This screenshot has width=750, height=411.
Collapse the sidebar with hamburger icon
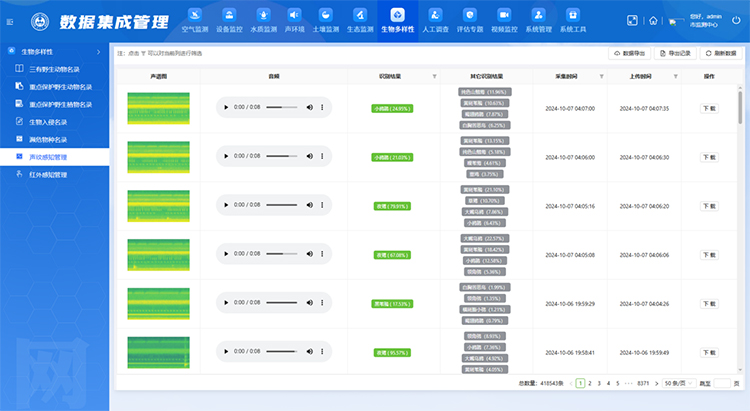(10, 21)
